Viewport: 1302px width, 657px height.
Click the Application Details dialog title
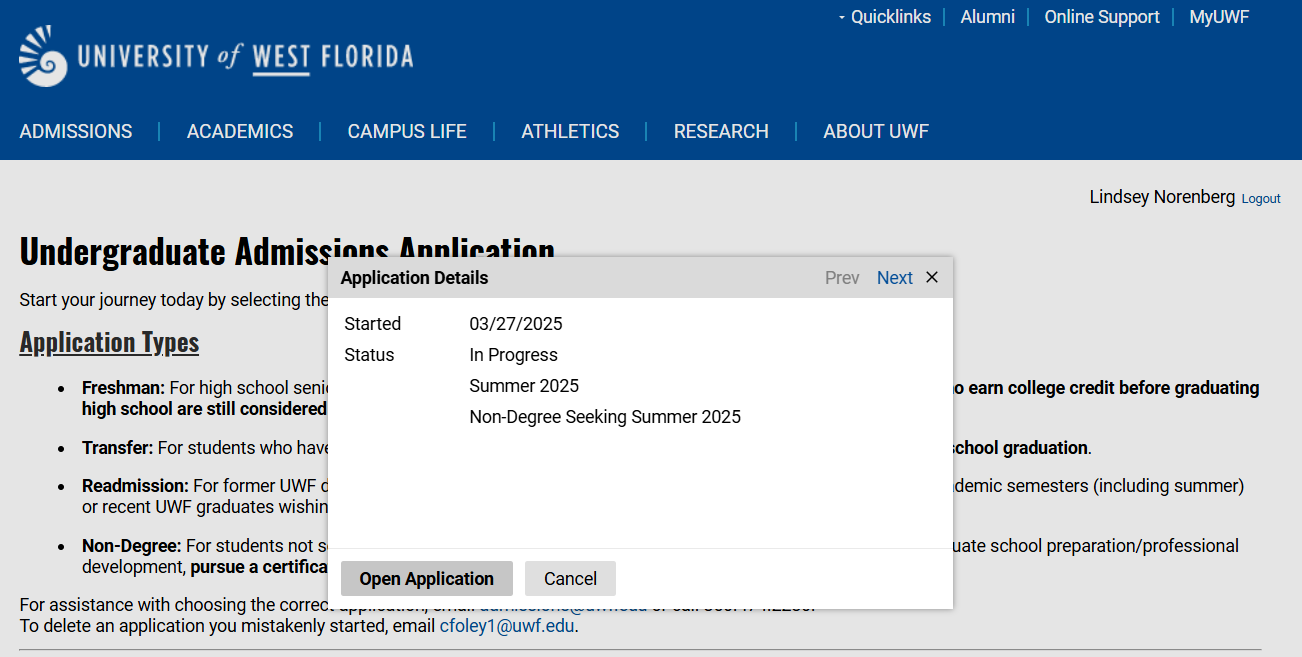(415, 278)
